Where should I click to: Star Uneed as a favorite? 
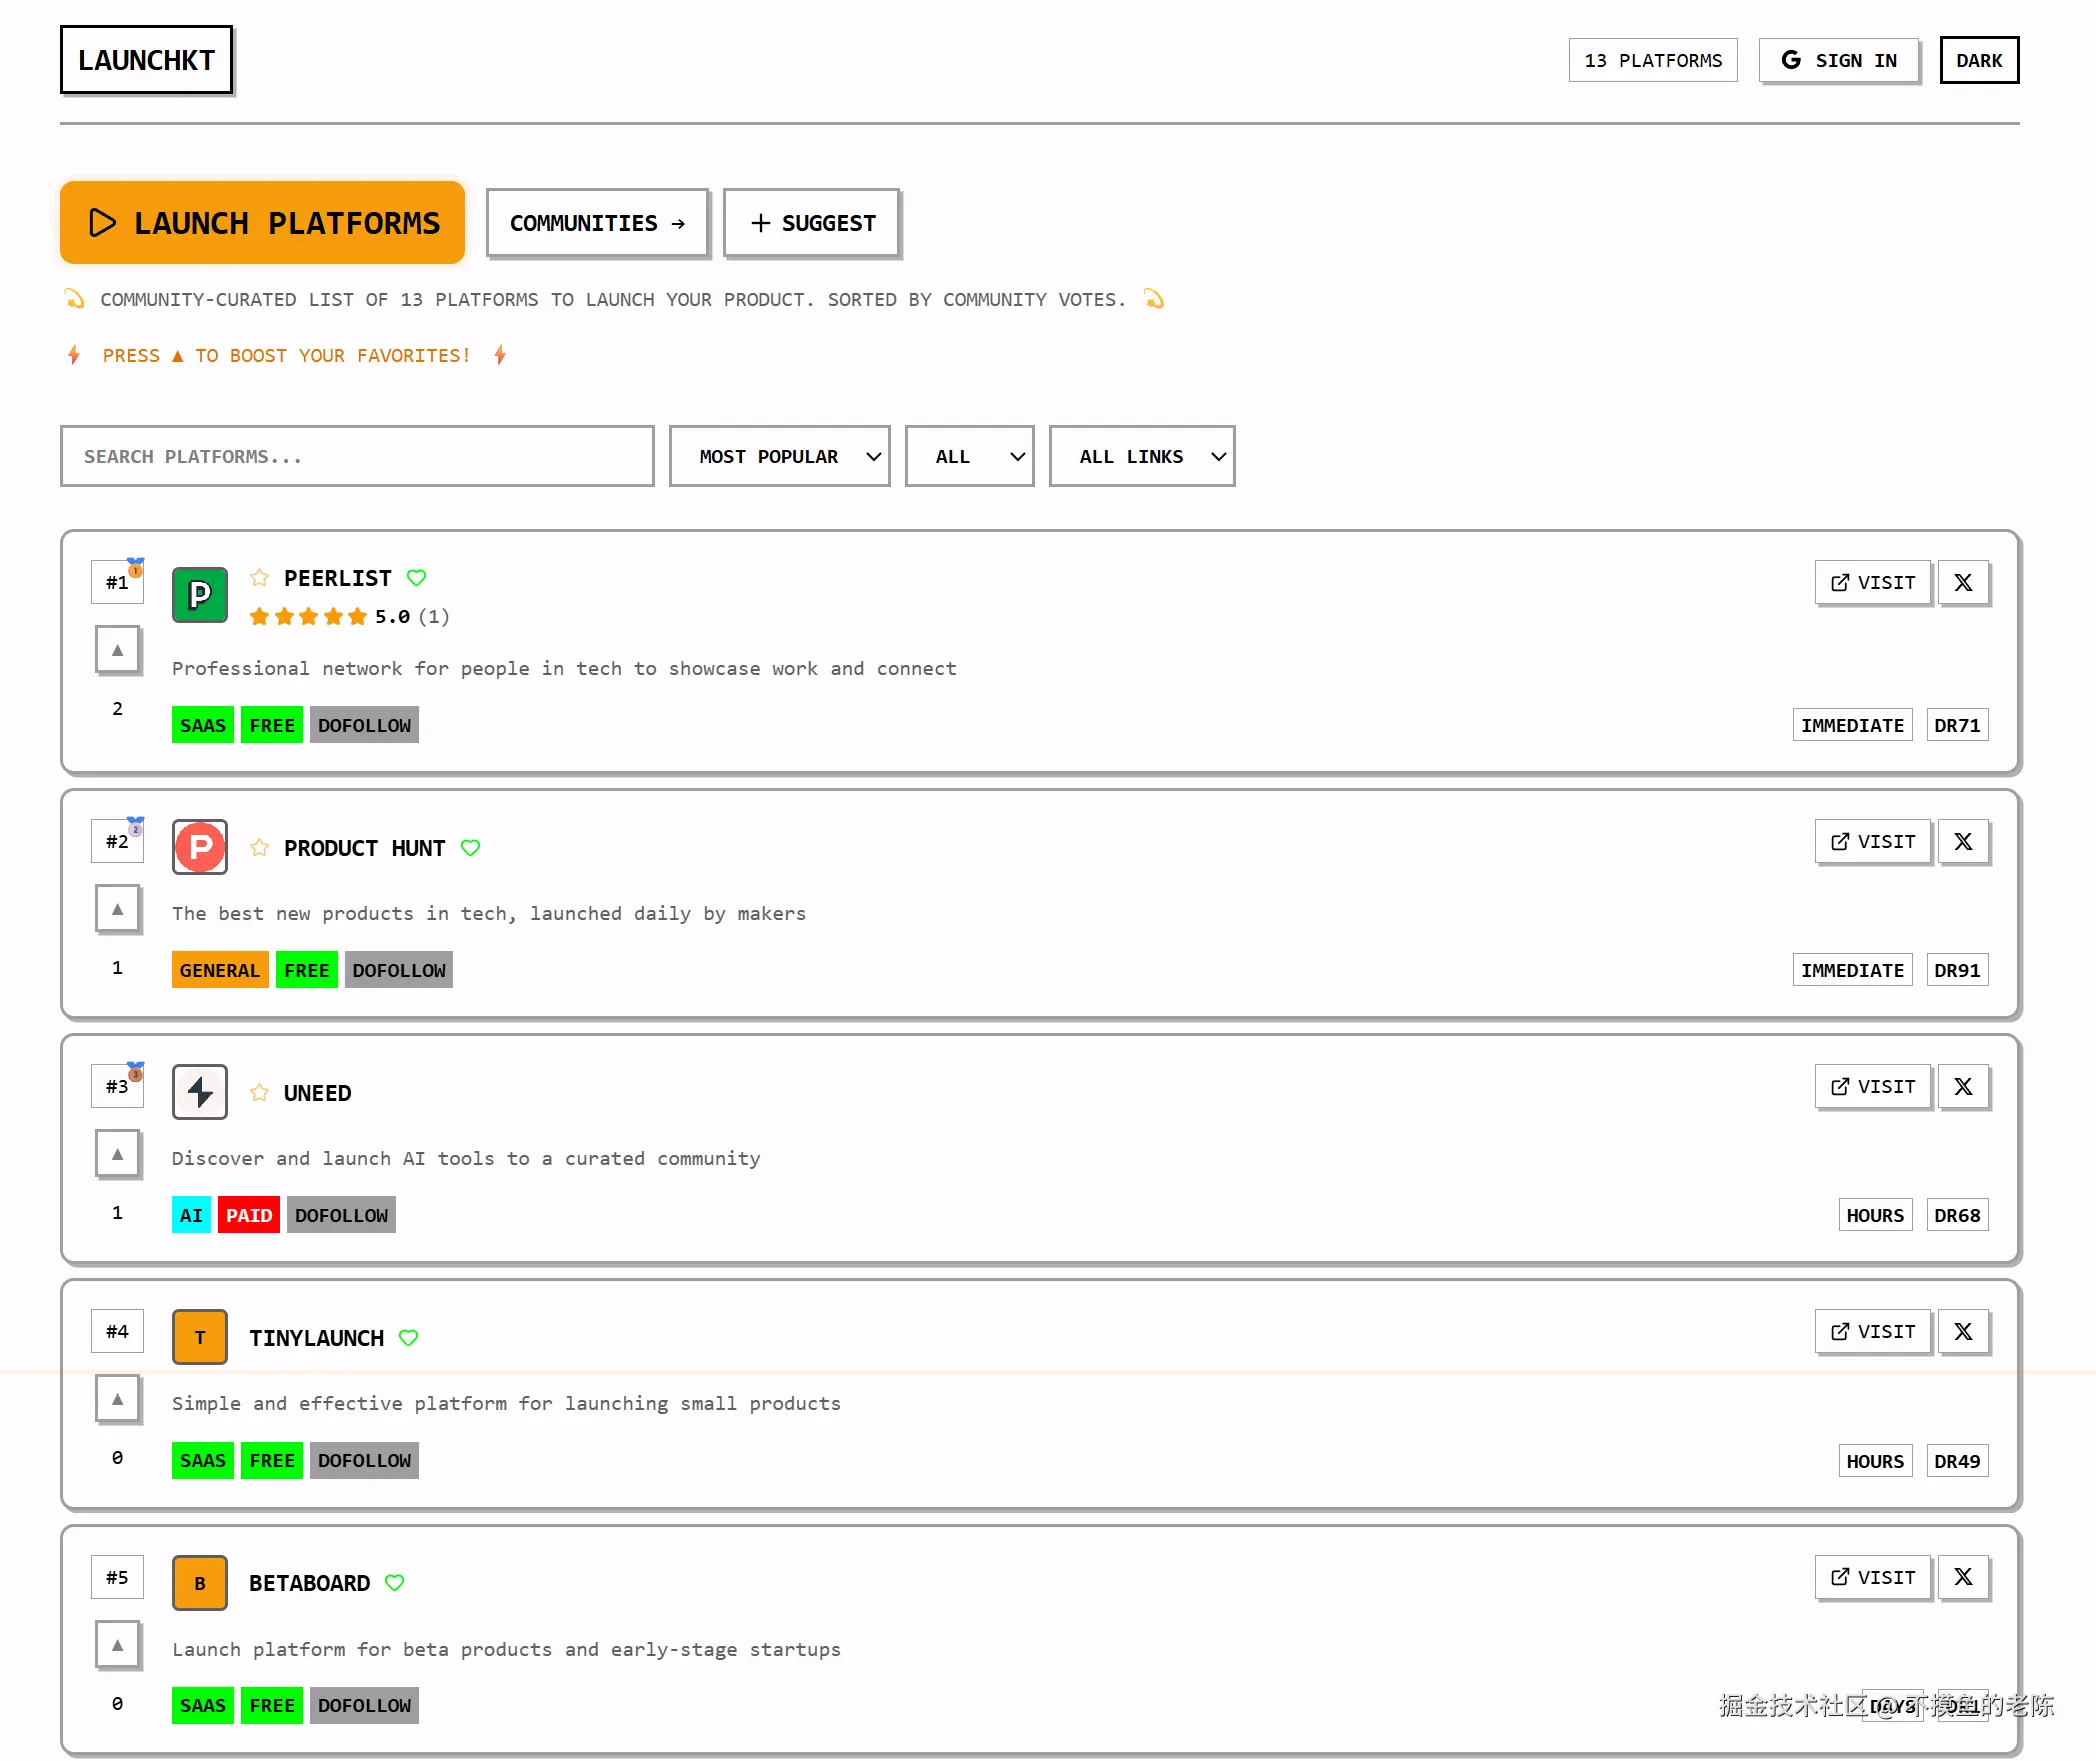click(259, 1093)
